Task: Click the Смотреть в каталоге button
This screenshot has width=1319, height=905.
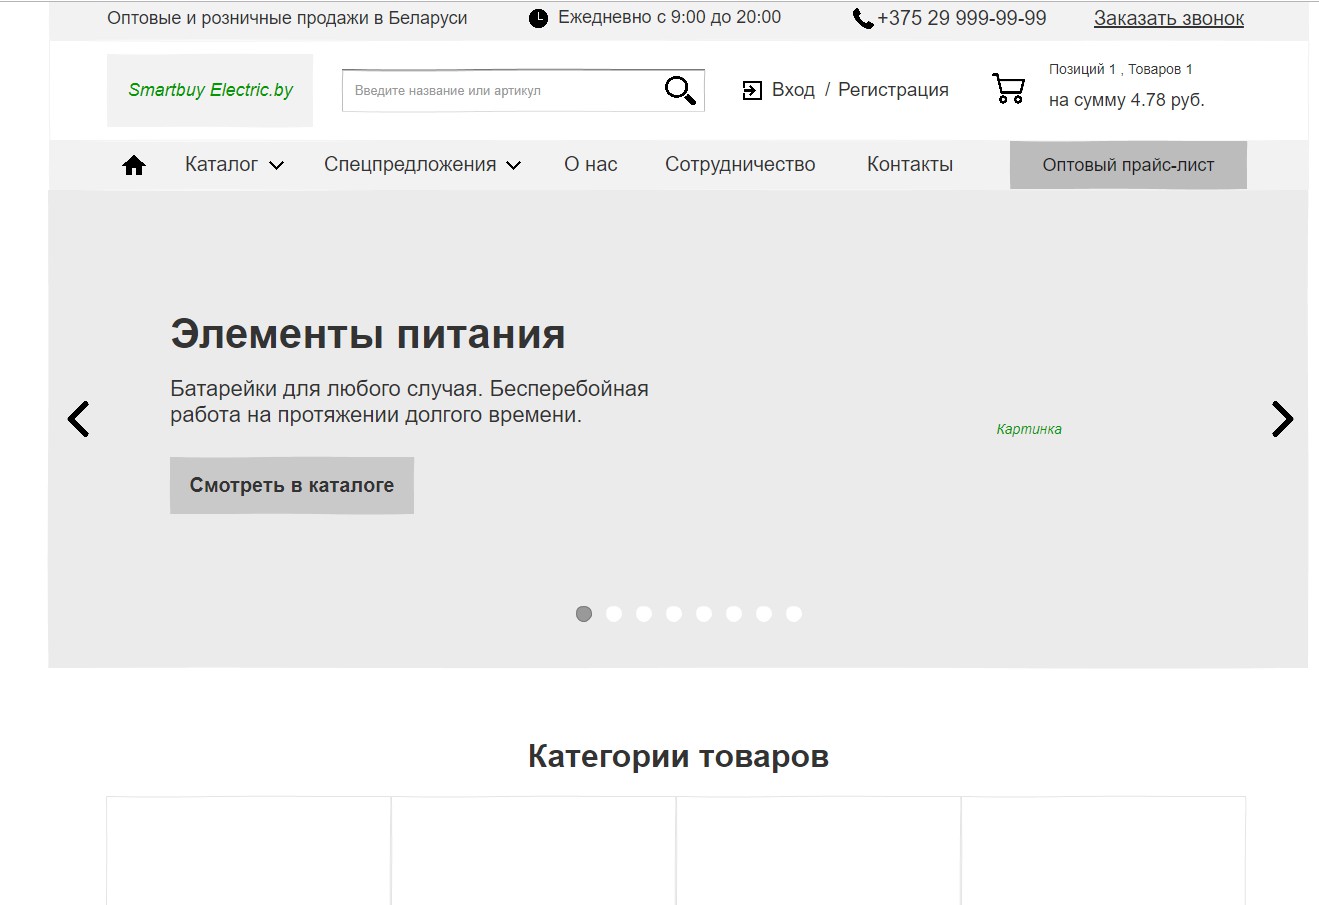Action: tap(292, 486)
